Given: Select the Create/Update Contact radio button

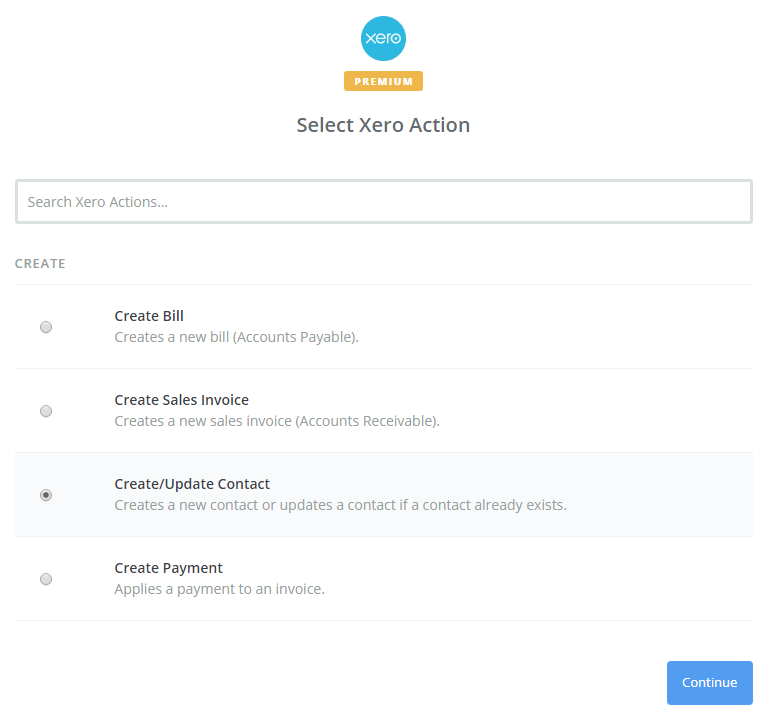Looking at the screenshot, I should click(46, 495).
